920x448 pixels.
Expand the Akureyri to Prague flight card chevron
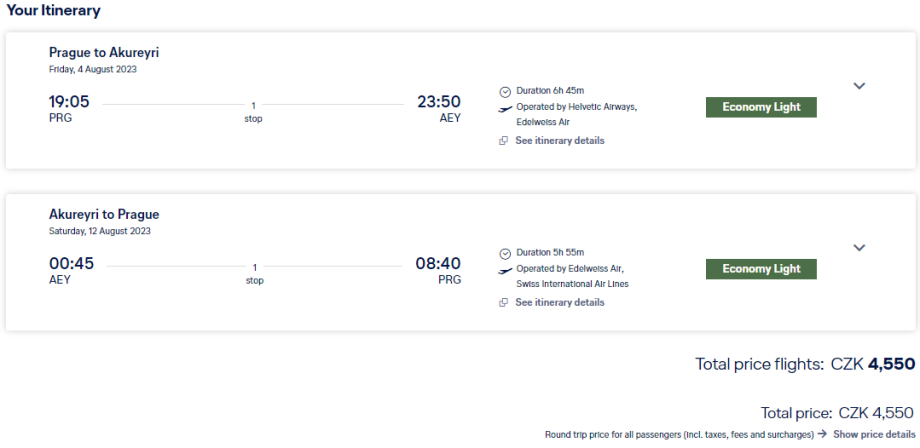(858, 248)
